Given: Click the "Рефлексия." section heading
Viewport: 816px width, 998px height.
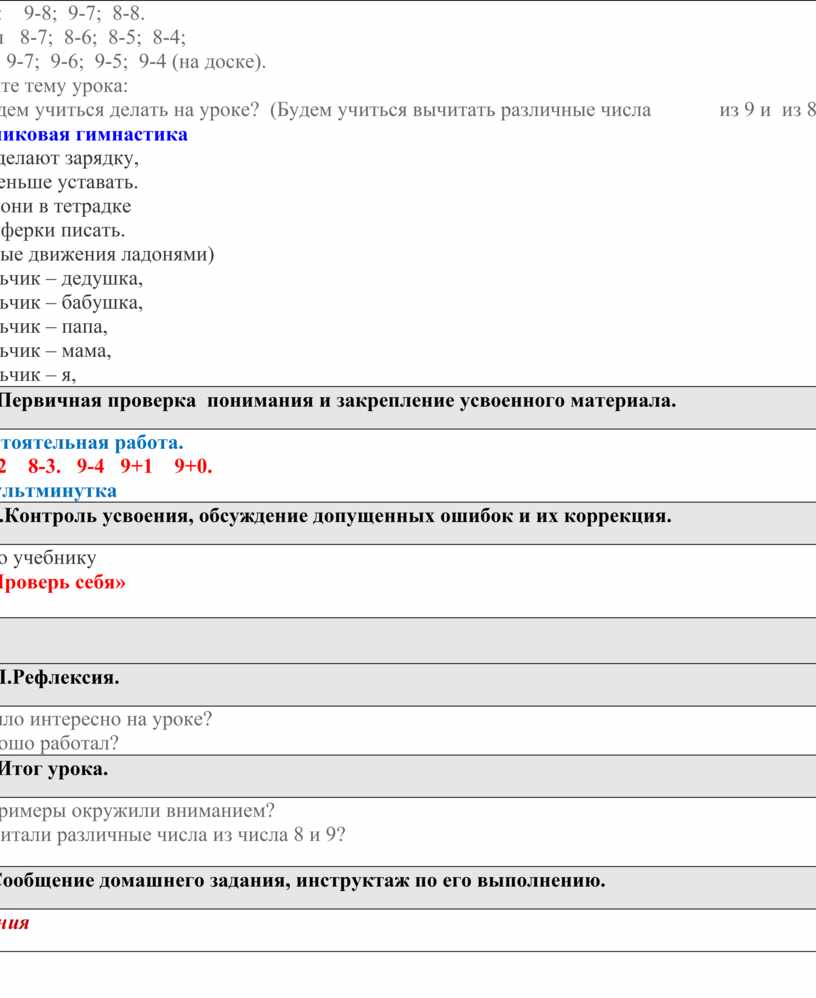Looking at the screenshot, I should coord(60,678).
